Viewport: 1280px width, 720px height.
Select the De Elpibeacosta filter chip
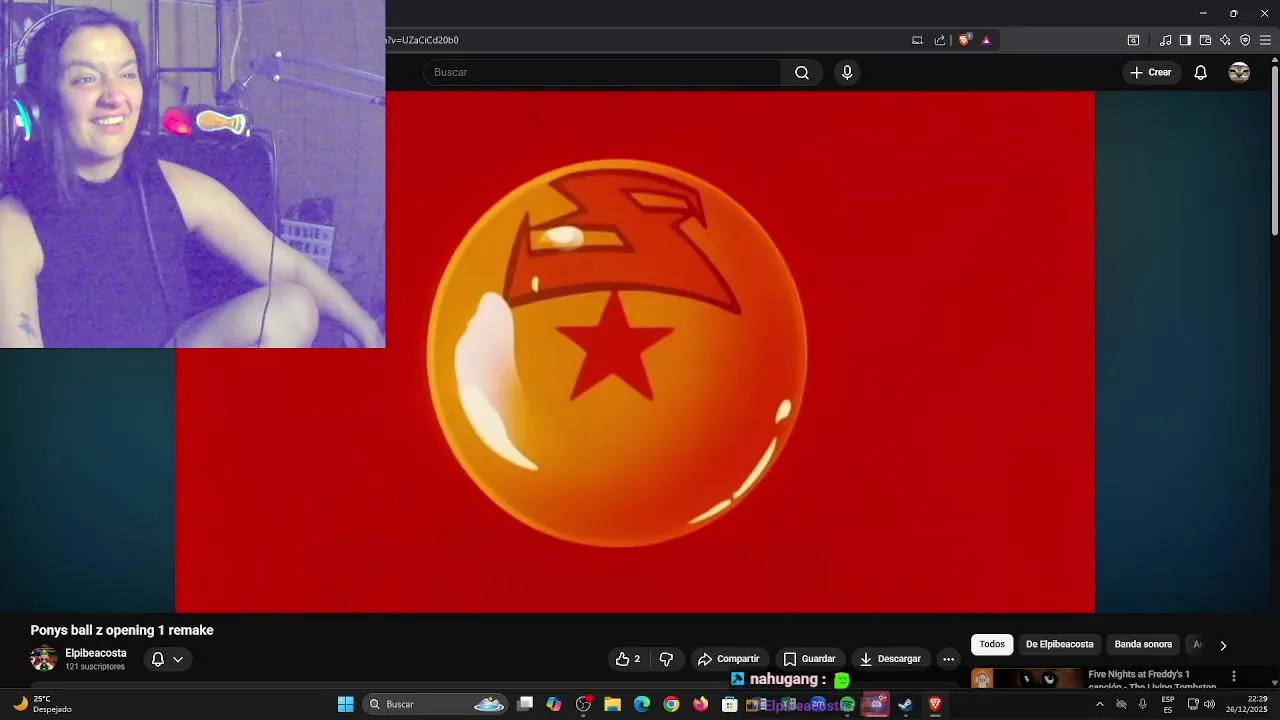[x=1059, y=645]
